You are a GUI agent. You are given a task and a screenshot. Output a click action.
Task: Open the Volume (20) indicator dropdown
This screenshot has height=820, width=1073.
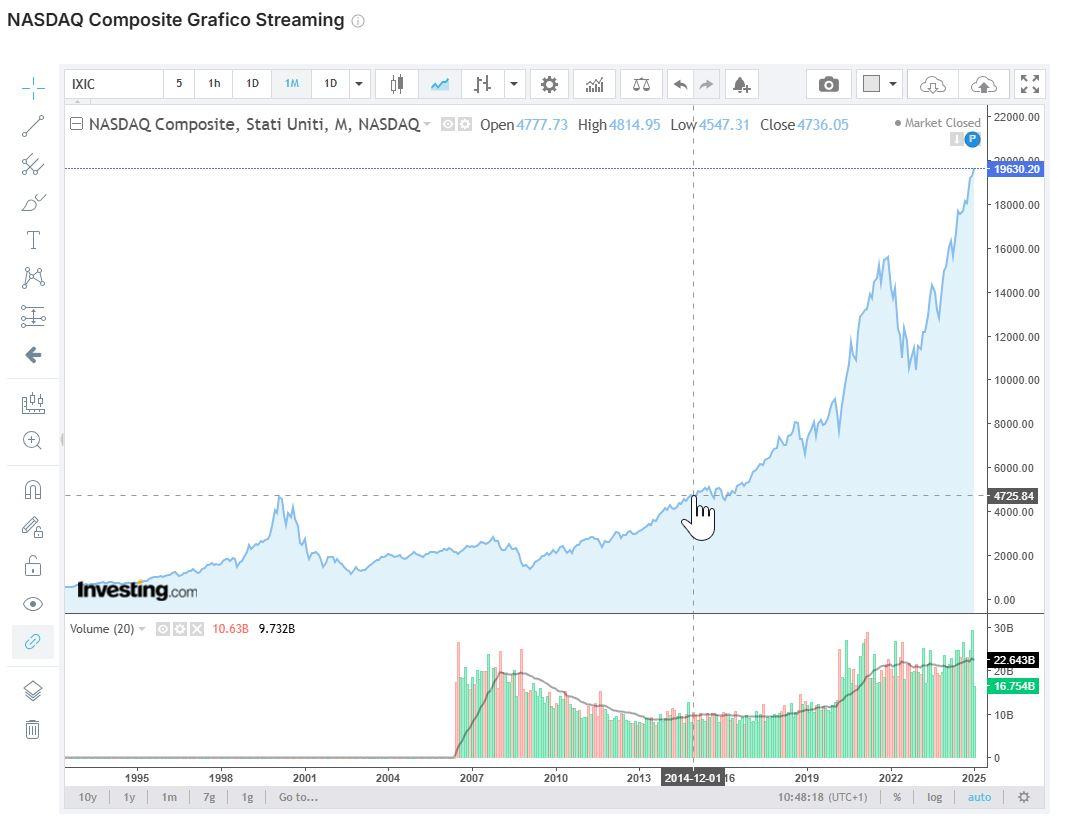coord(141,629)
